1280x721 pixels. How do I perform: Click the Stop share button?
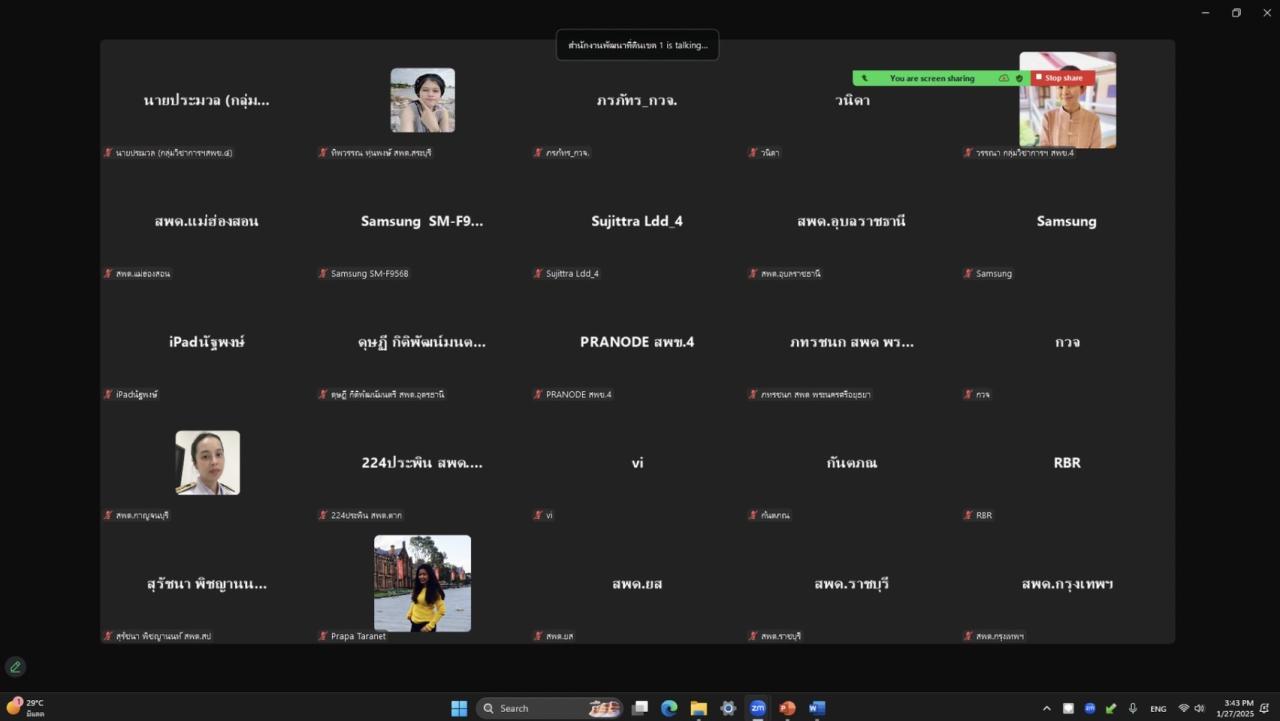pyautogui.click(x=1062, y=78)
